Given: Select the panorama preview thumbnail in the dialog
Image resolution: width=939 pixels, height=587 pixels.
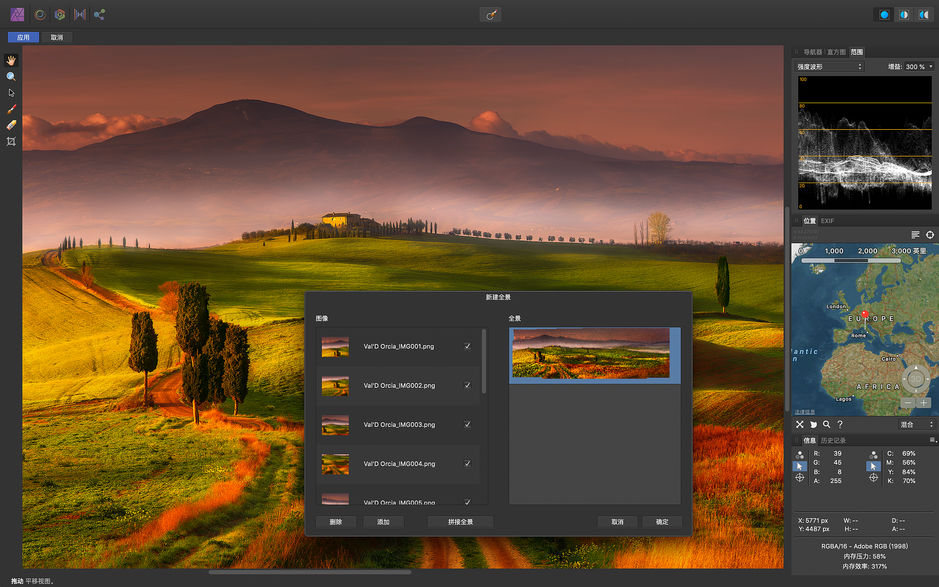Looking at the screenshot, I should click(x=593, y=353).
